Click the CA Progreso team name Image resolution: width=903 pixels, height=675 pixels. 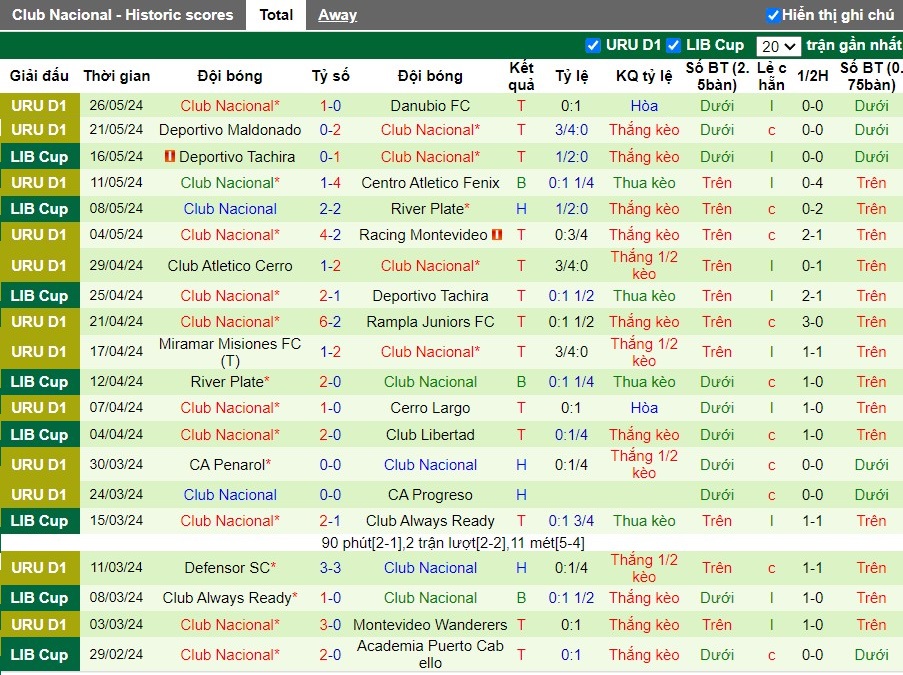pyautogui.click(x=430, y=495)
